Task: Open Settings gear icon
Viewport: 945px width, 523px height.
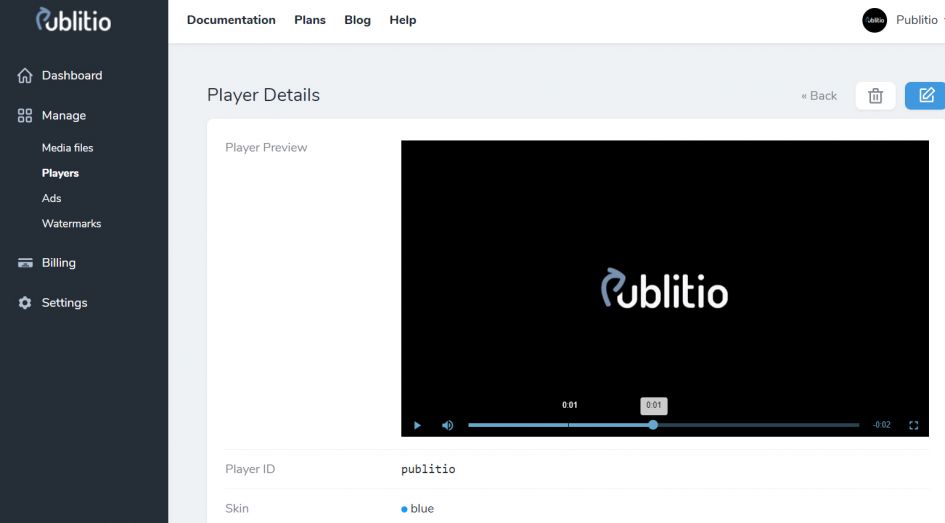Action: pyautogui.click(x=25, y=302)
